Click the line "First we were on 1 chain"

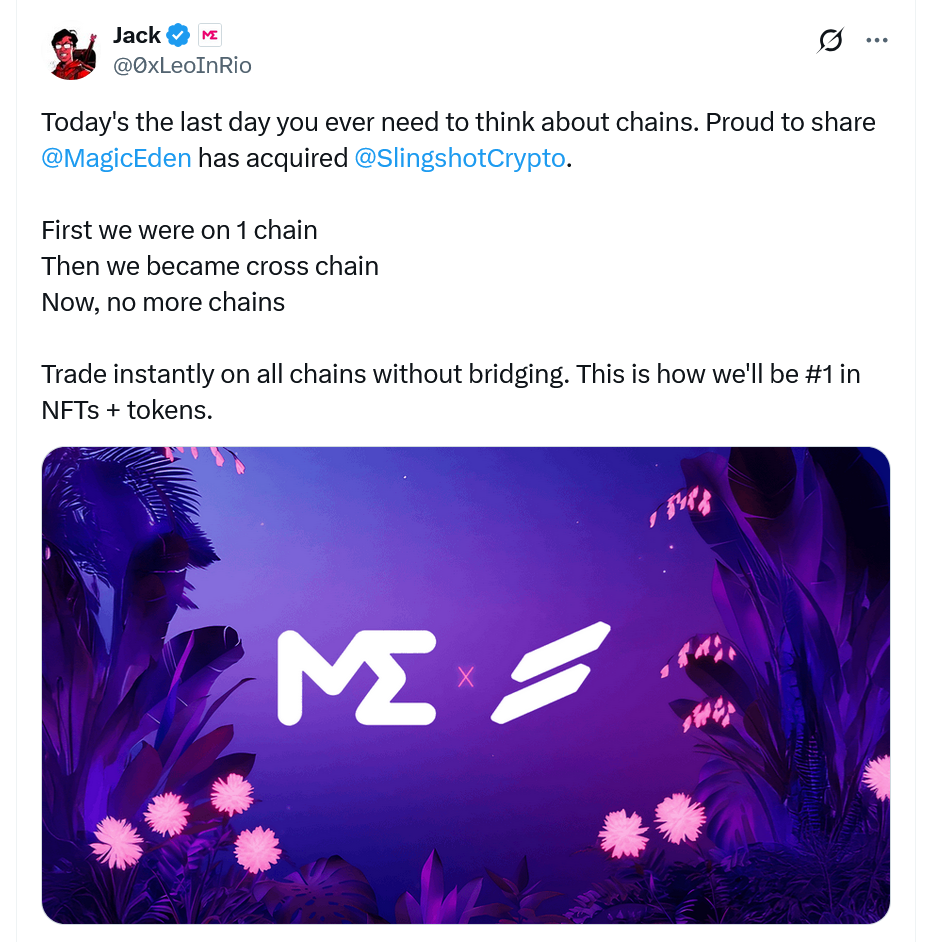click(x=179, y=230)
